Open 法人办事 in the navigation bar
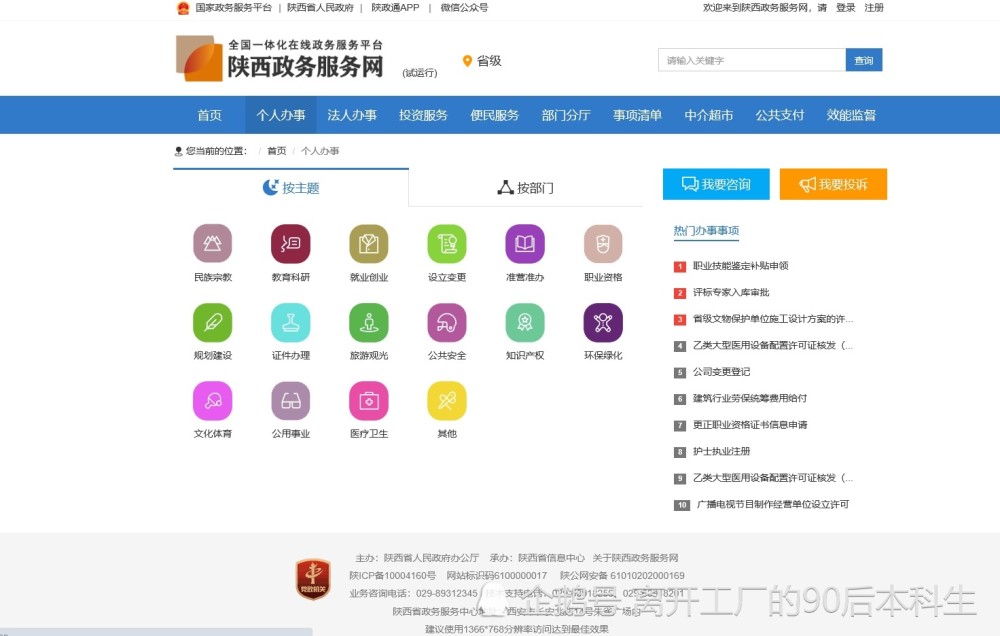Viewport: 1000px width, 636px height. [x=352, y=115]
